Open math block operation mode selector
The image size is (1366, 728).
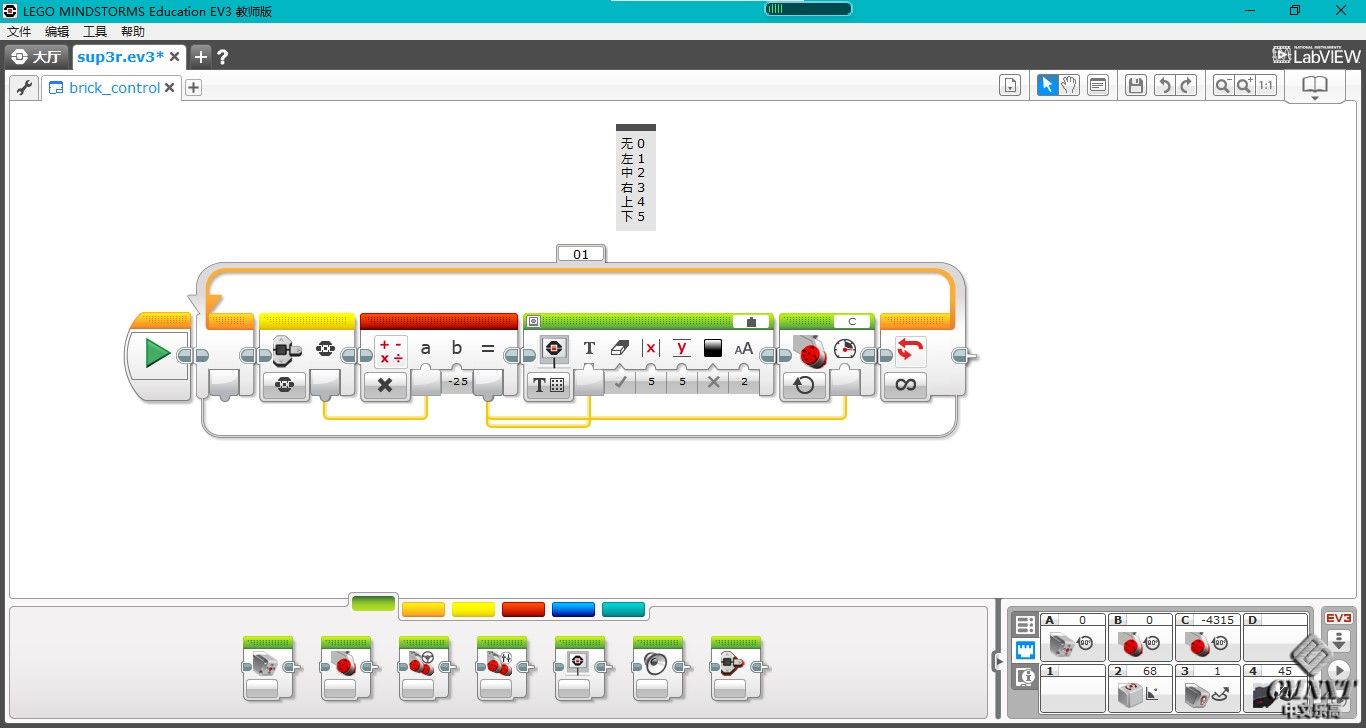pos(385,385)
